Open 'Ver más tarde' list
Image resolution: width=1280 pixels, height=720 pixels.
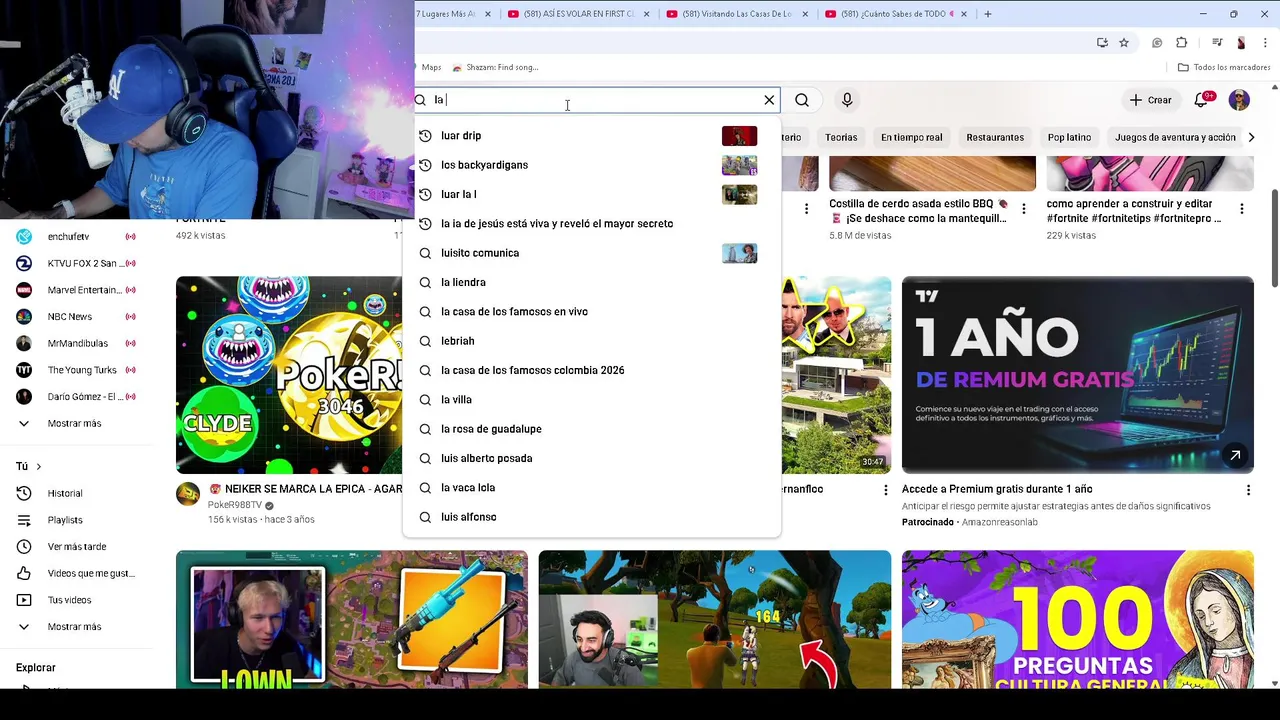pyautogui.click(x=77, y=547)
